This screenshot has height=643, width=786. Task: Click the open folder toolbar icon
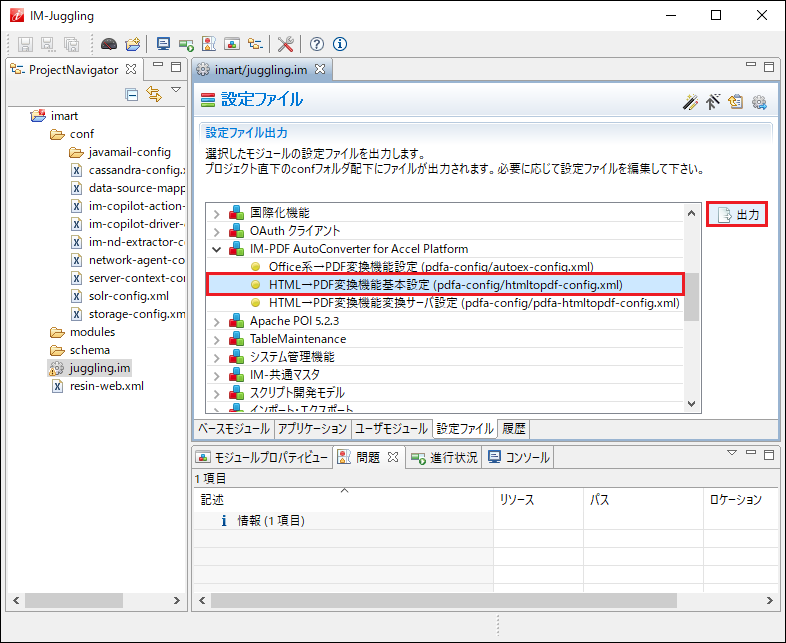133,44
